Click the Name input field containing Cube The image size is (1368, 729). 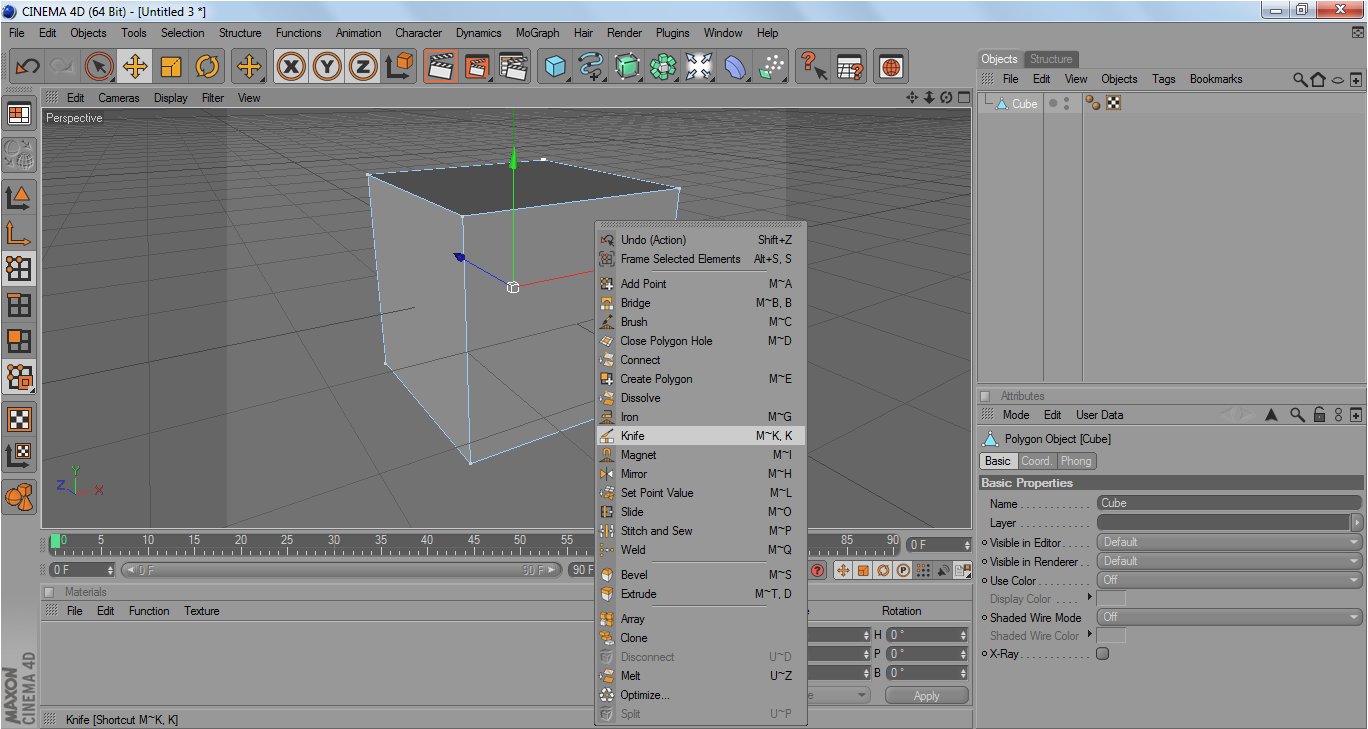coord(1229,503)
